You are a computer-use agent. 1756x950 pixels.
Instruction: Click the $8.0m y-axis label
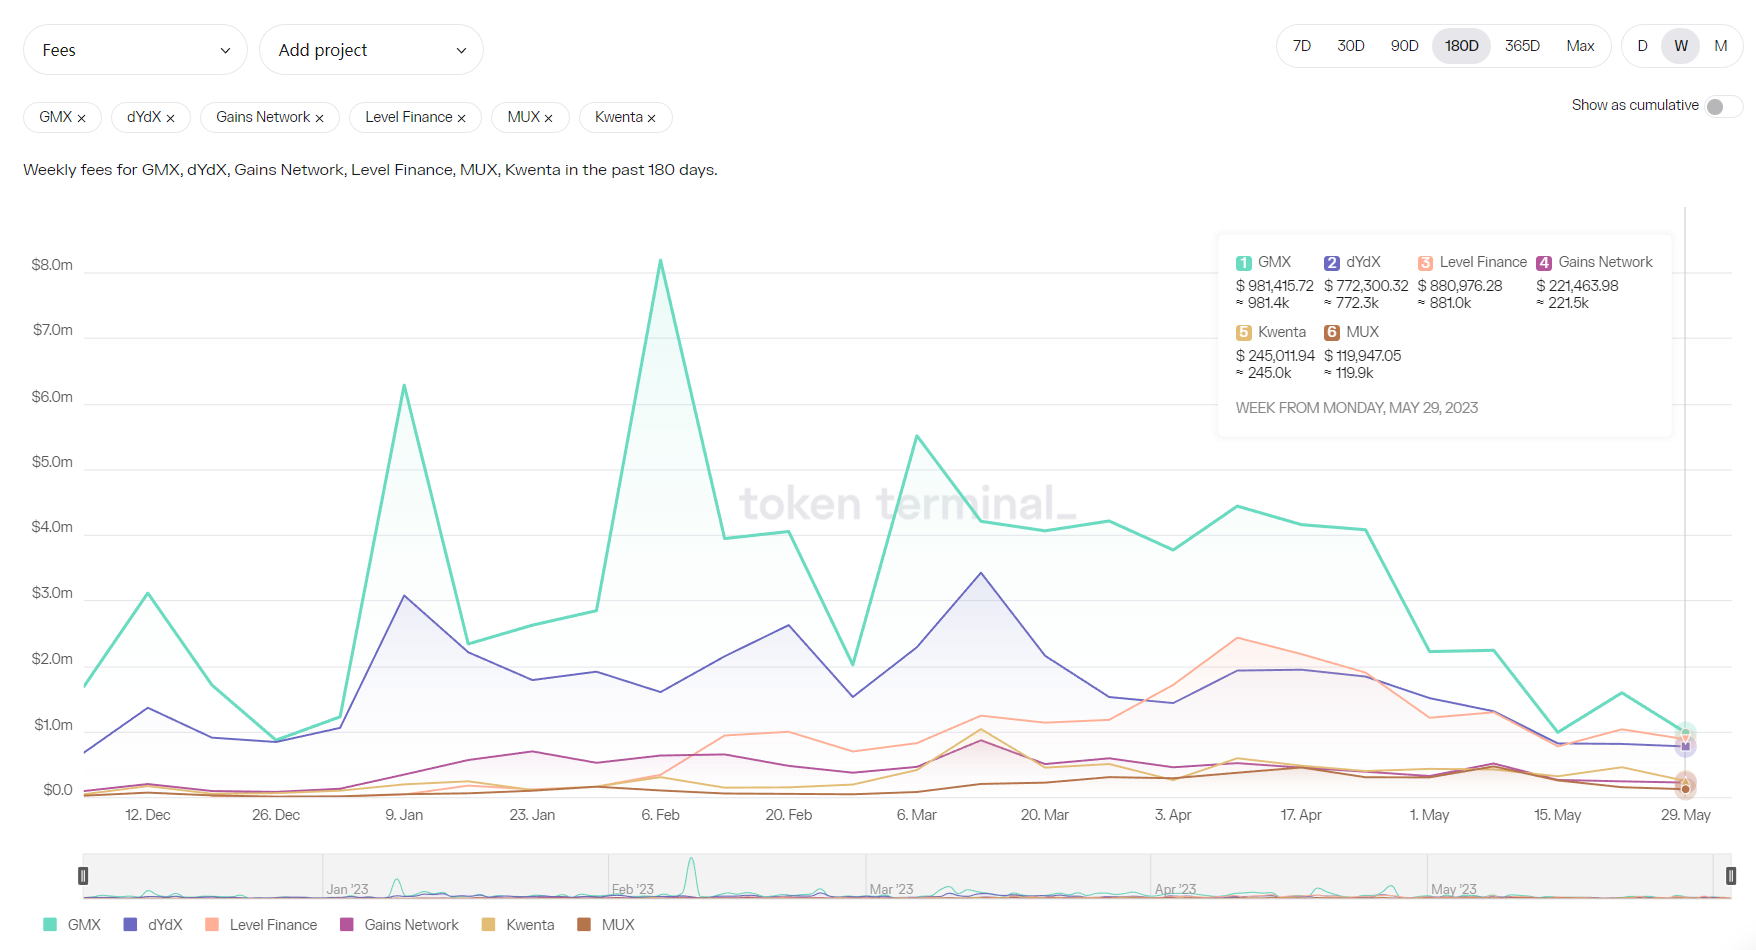point(52,265)
